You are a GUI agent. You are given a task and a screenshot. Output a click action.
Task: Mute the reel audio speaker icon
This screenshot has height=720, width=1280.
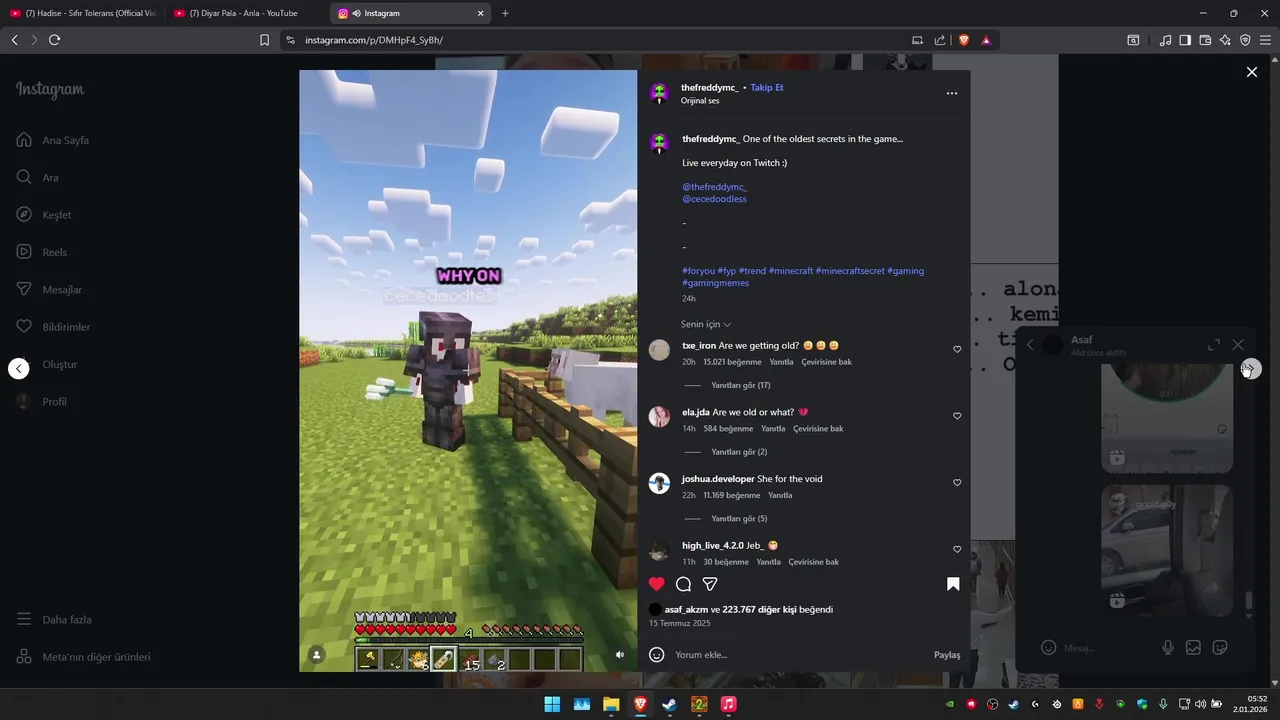coord(620,655)
